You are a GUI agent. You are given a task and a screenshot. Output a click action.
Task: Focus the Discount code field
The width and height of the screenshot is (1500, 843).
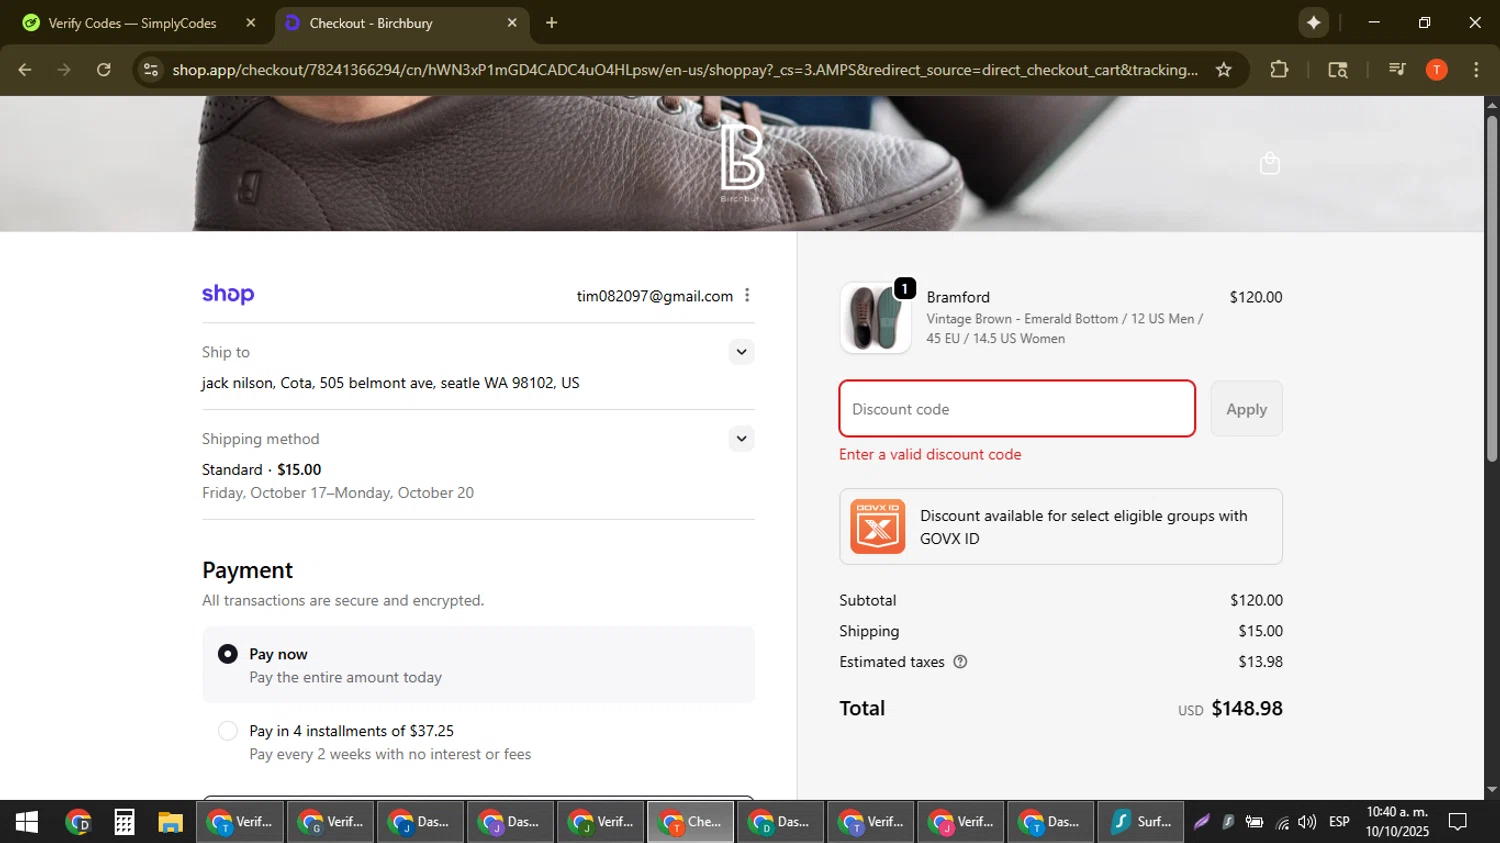click(x=1017, y=409)
